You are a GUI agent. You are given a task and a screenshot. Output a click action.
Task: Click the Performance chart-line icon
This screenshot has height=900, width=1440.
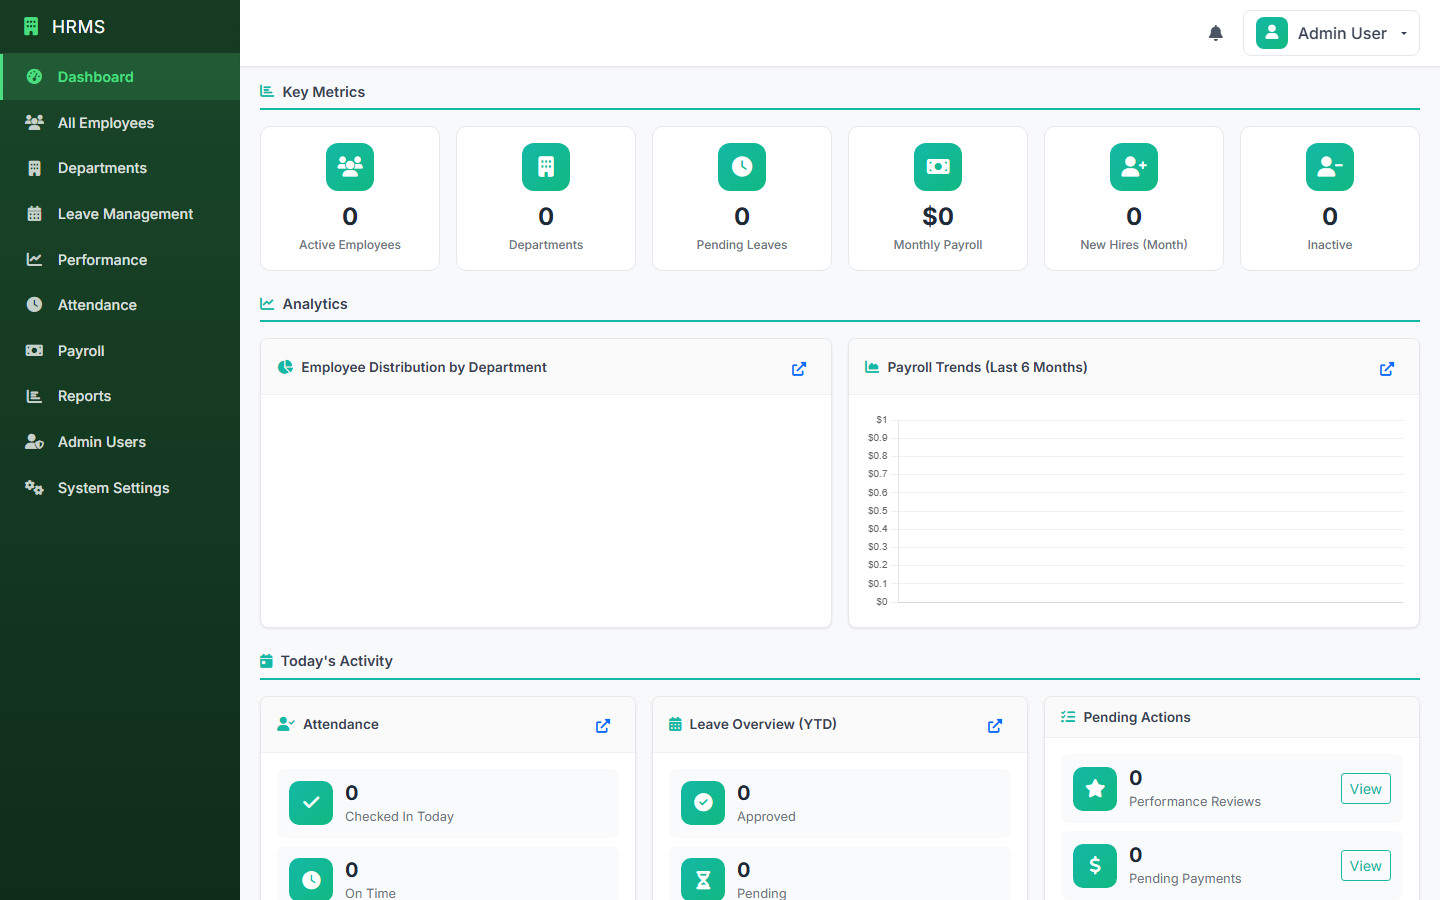(x=34, y=259)
